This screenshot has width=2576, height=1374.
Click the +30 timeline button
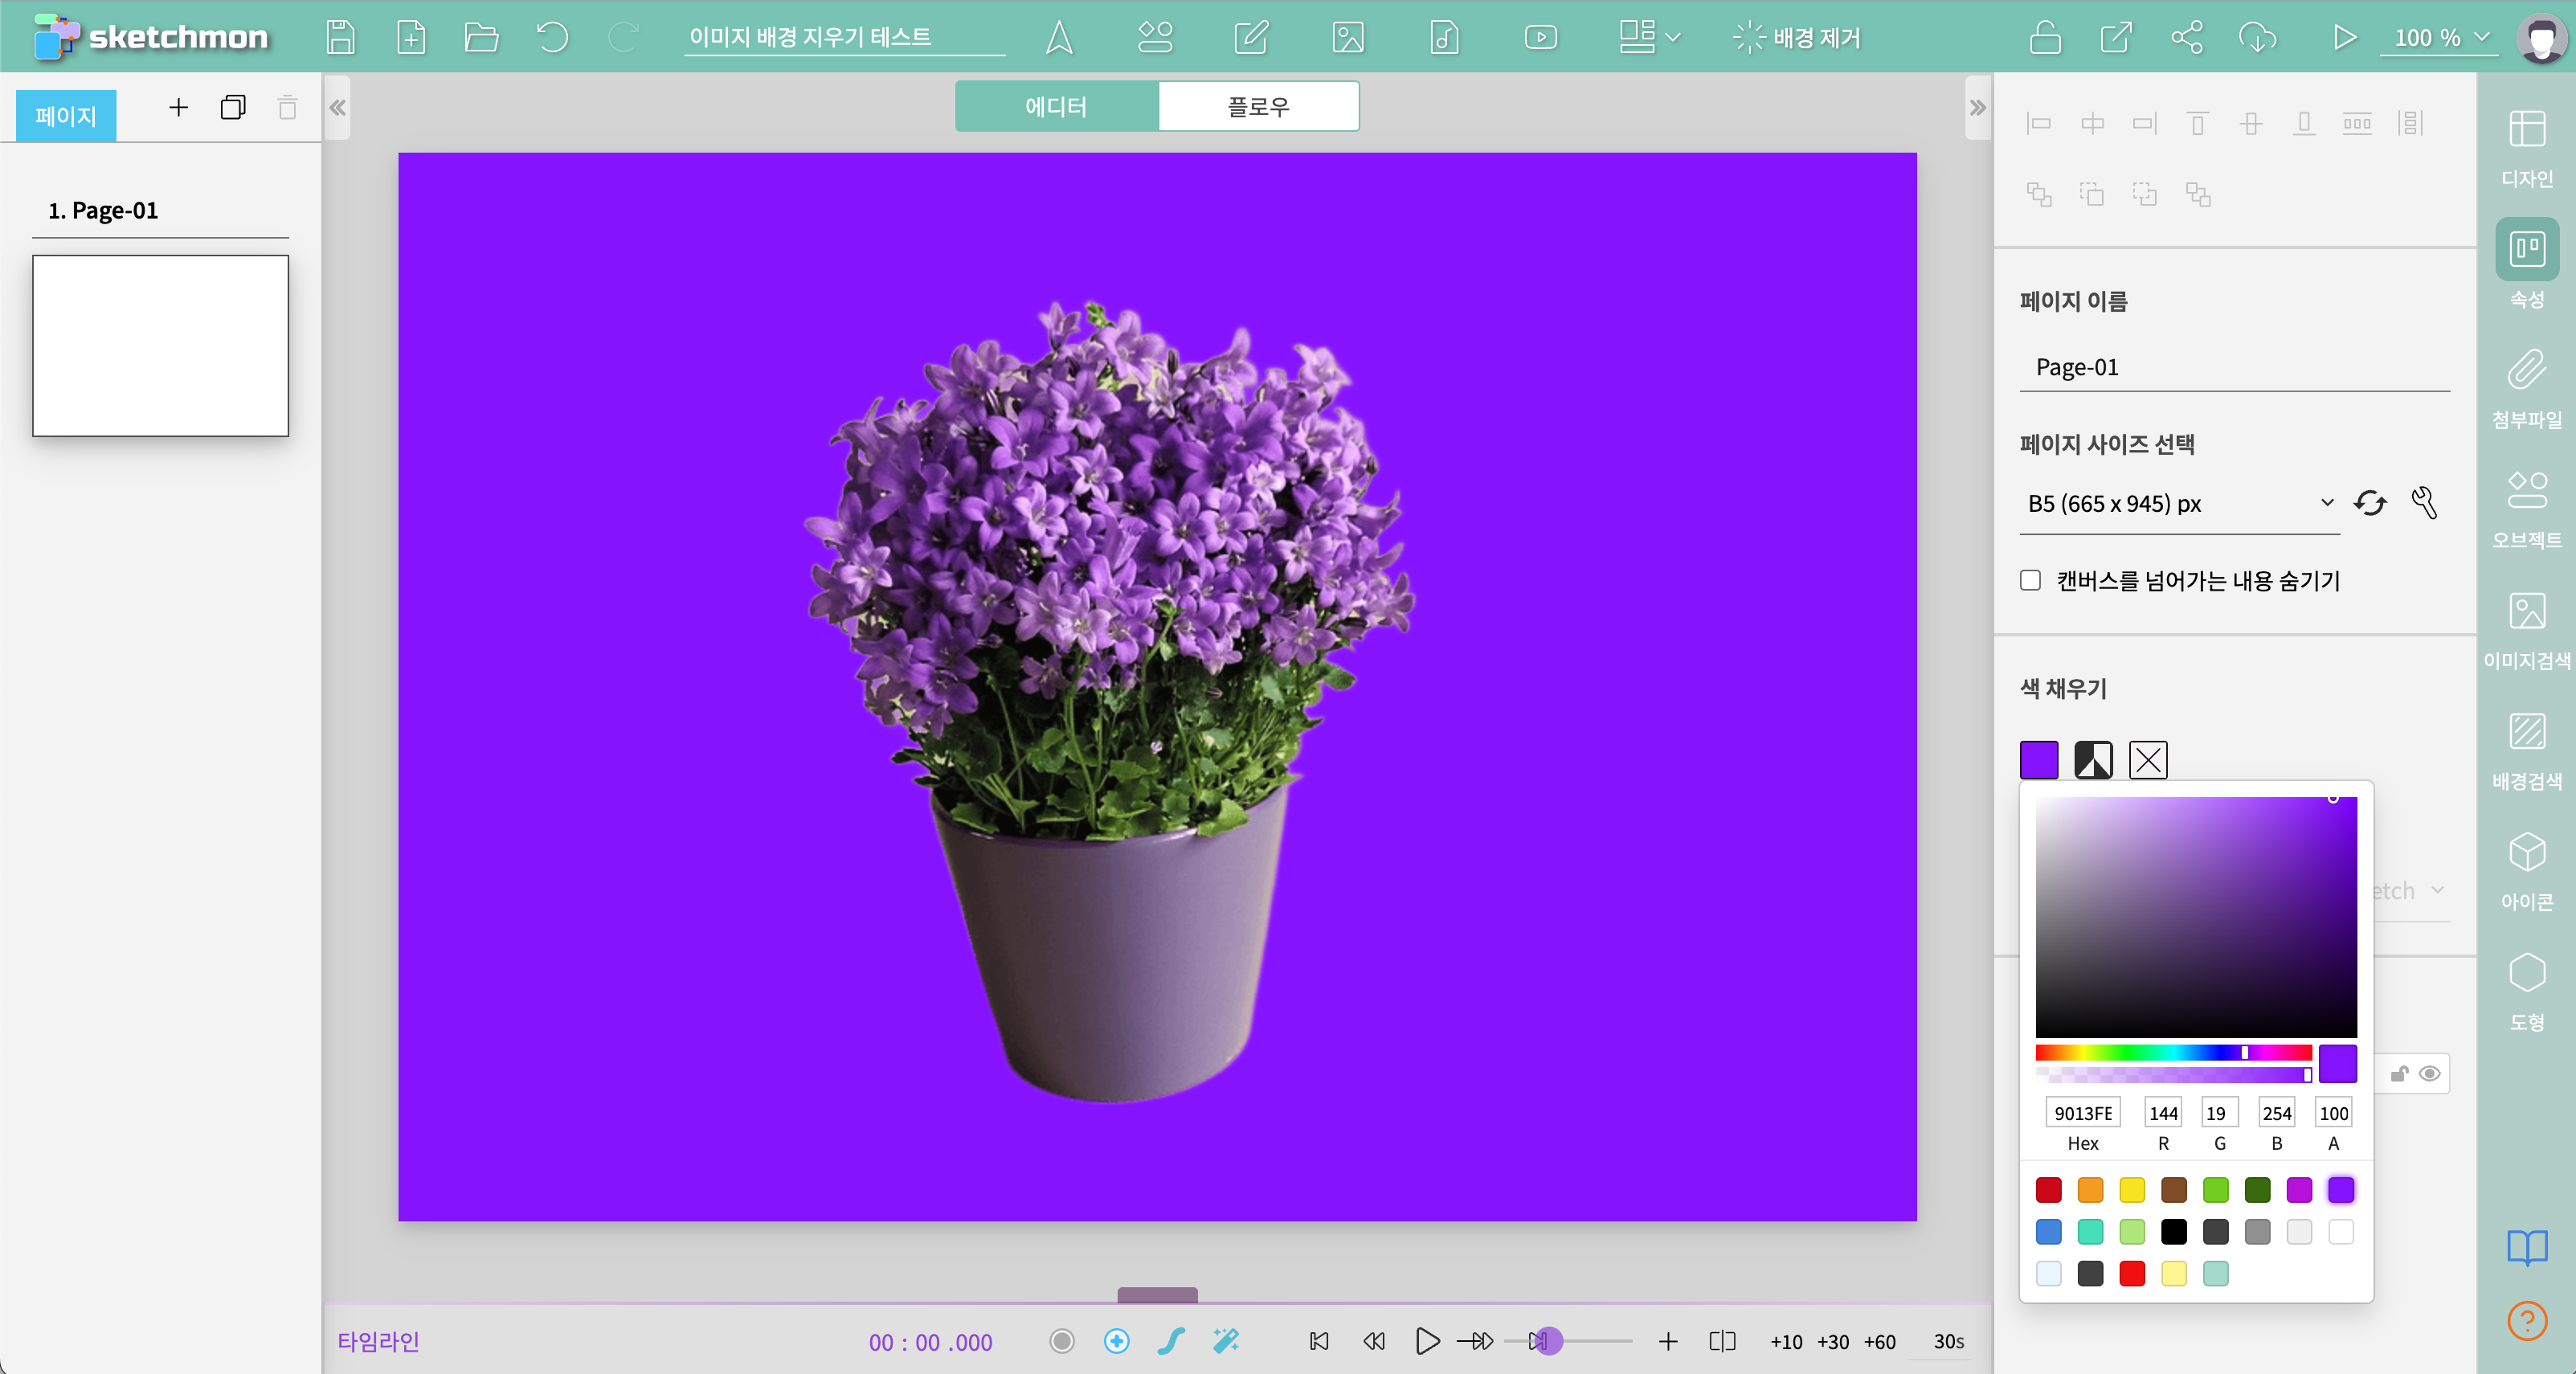pyautogui.click(x=1832, y=1341)
